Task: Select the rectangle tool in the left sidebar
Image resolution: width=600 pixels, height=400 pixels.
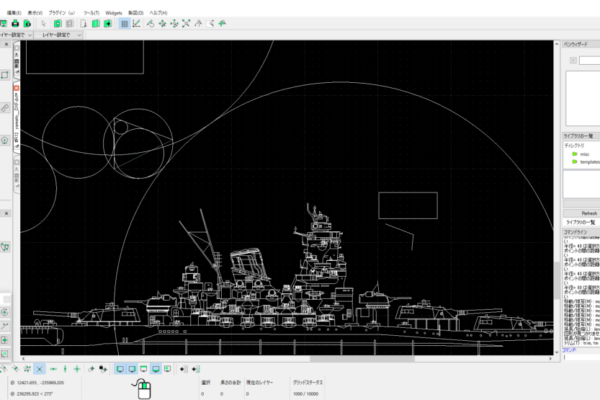Action: click(5, 75)
